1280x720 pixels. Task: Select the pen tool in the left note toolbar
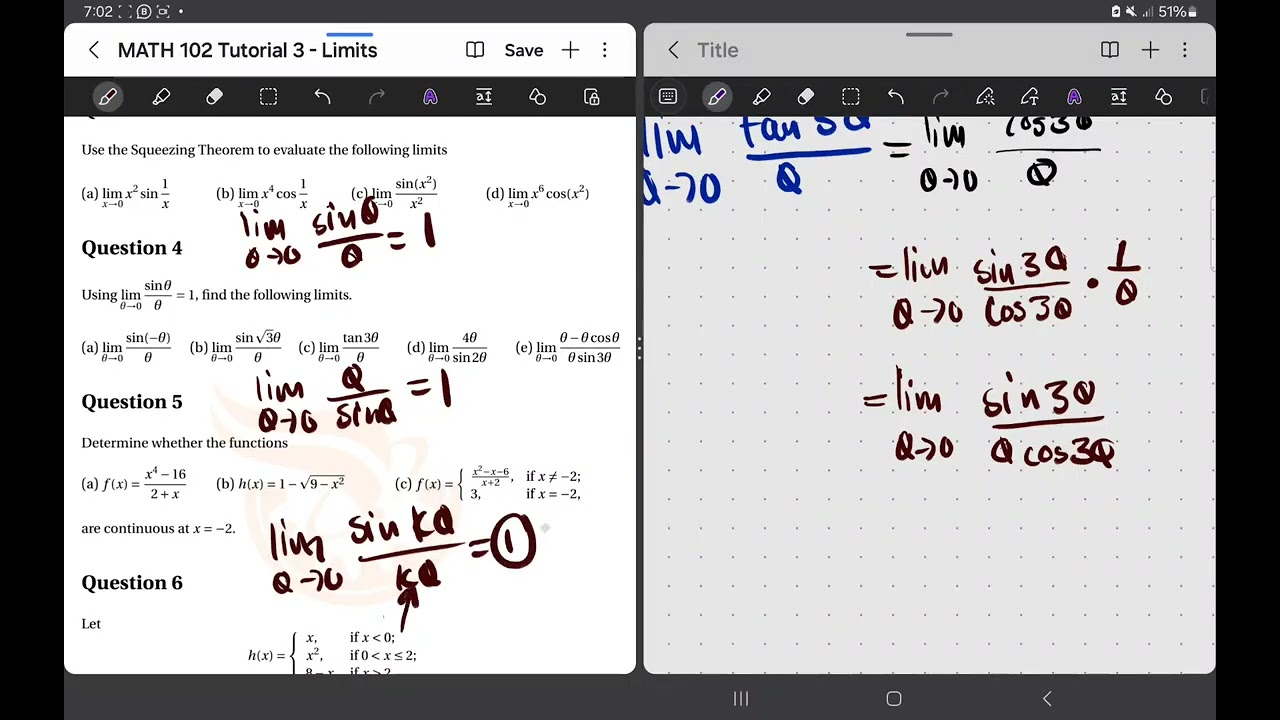coord(108,97)
